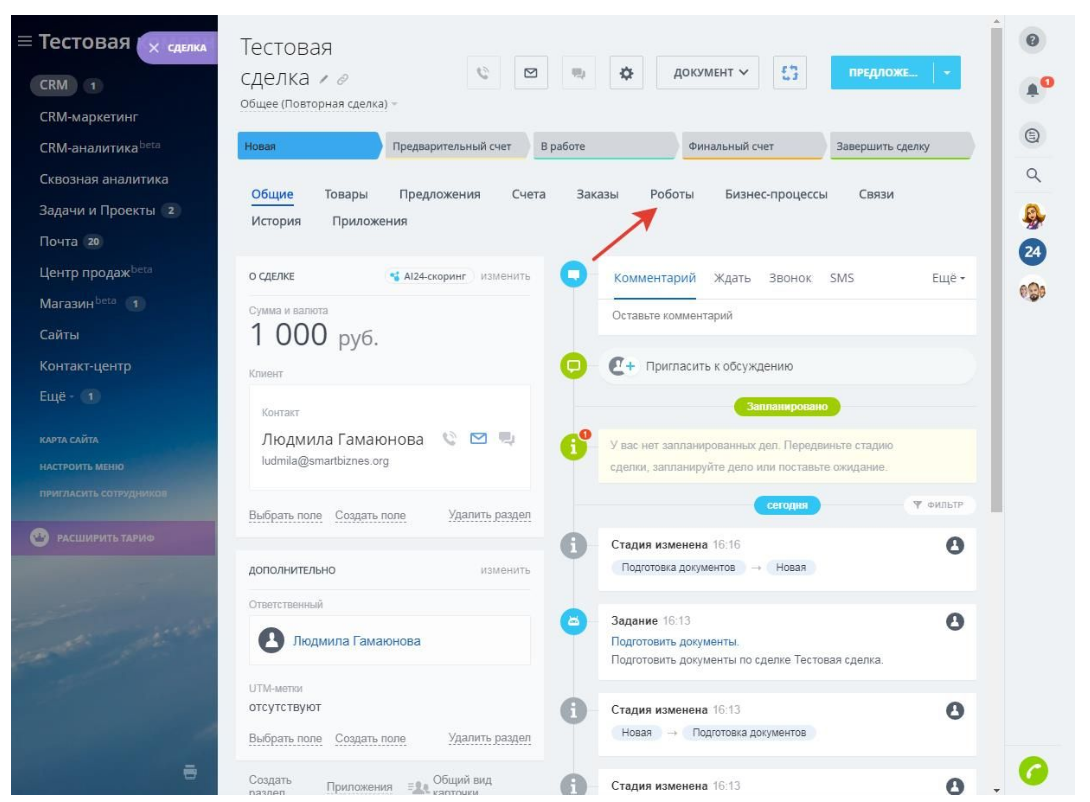Open the arrow dropdown beside ПРЕДЛОЖЕ... button
Image resolution: width=1090 pixels, height=802 pixels.
[947, 72]
